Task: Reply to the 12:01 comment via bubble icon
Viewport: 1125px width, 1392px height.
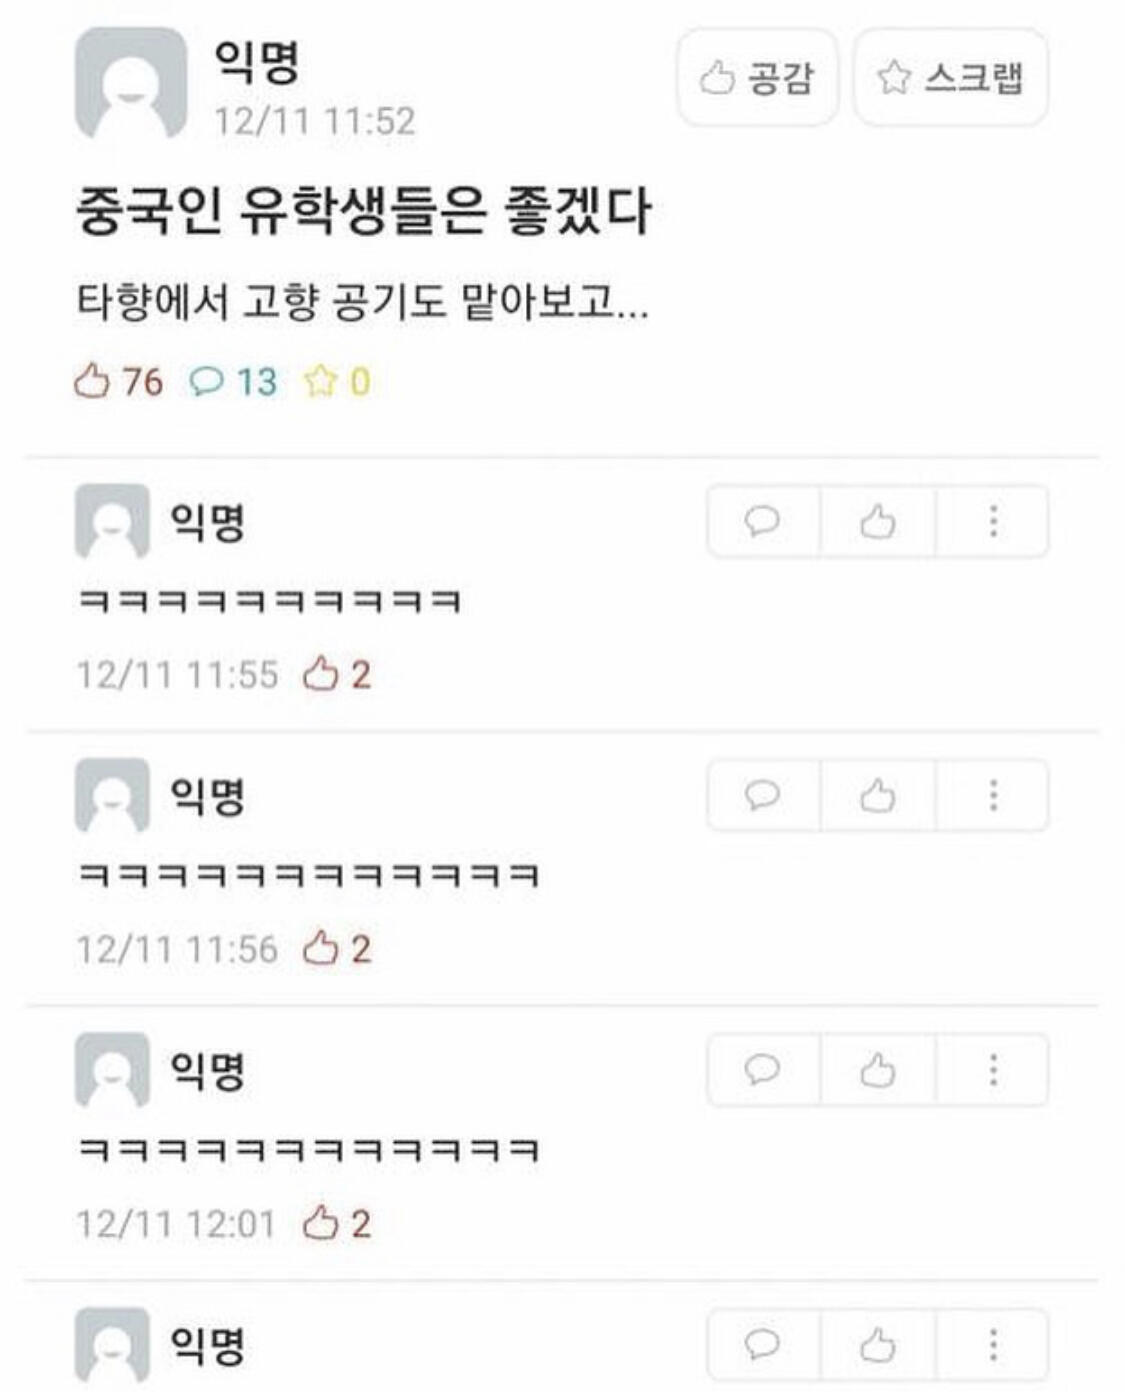Action: 763,1070
